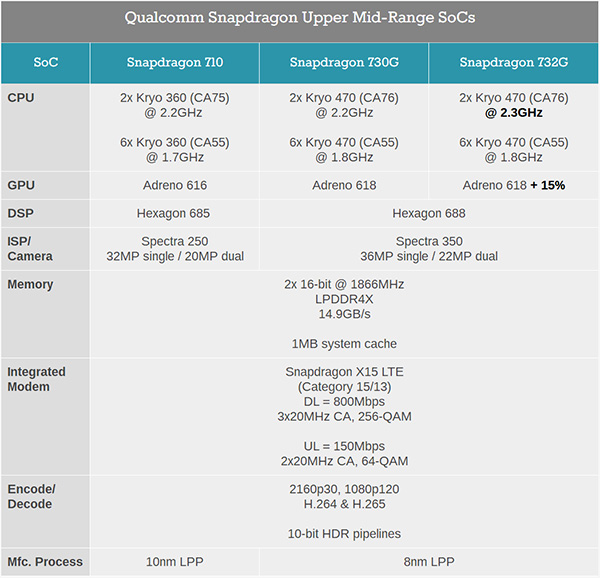Select the 10nm LPP process cell
Image resolution: width=600 pixels, height=578 pixels.
point(174,561)
